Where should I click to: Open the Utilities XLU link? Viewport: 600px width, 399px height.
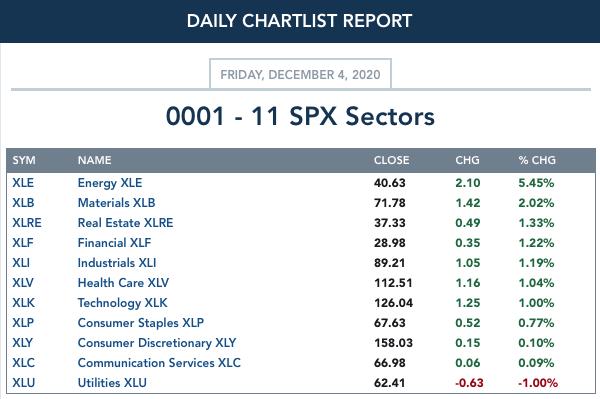pyautogui.click(x=112, y=383)
